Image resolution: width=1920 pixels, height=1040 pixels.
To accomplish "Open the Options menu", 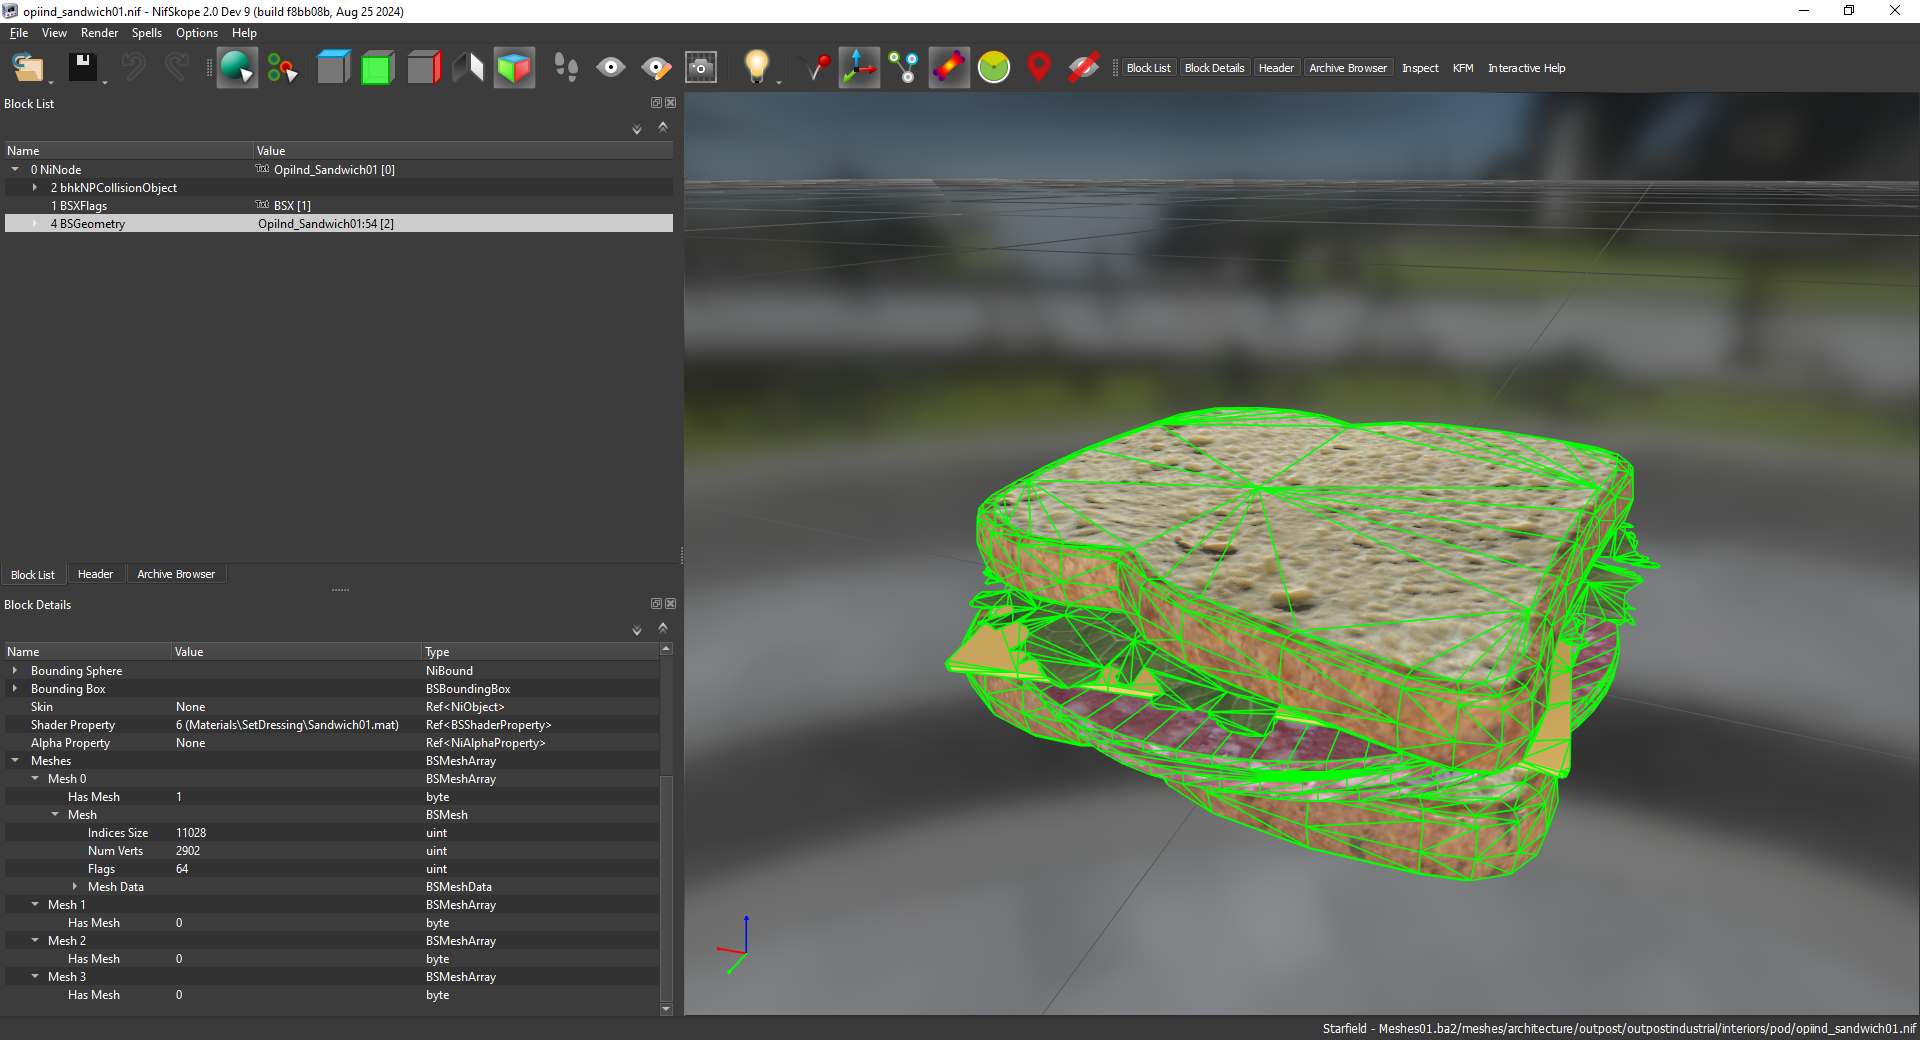I will click(x=197, y=33).
